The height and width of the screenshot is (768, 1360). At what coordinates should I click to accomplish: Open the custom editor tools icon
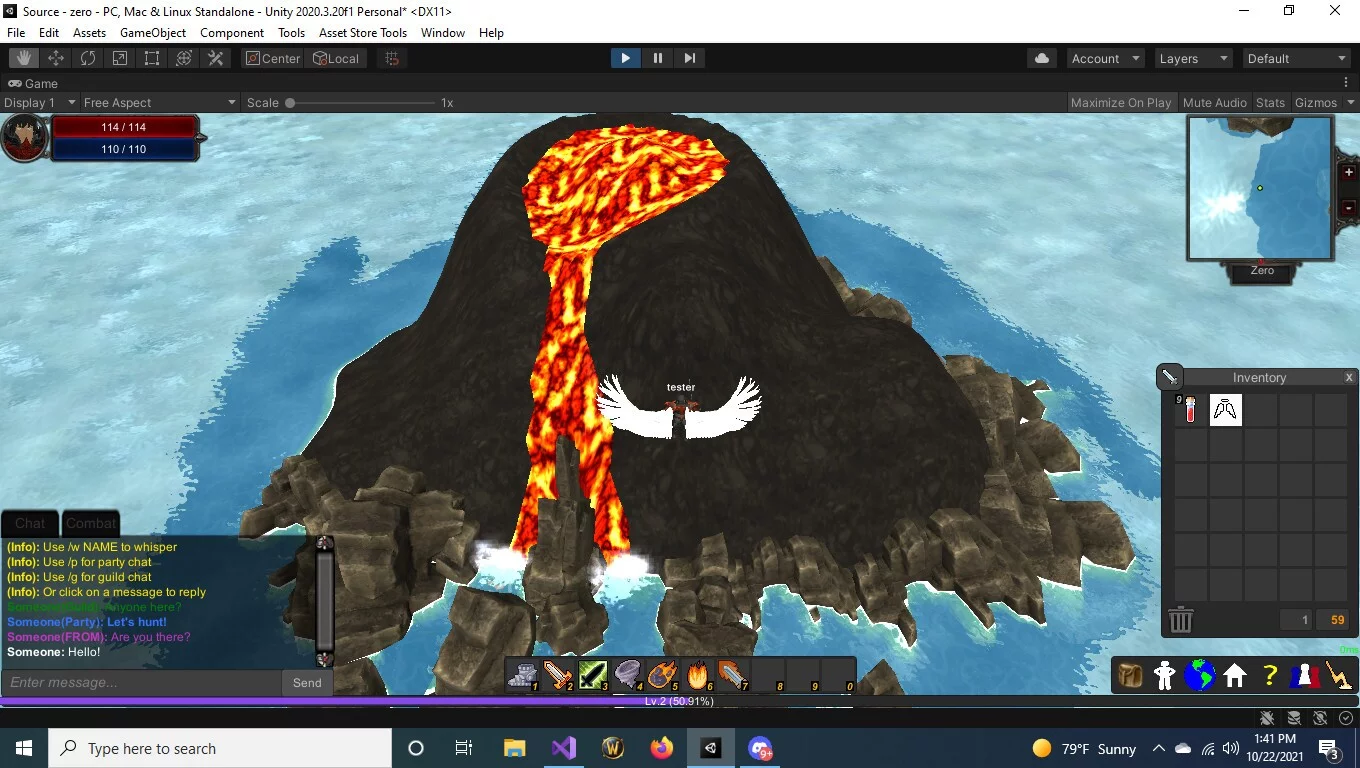(216, 58)
